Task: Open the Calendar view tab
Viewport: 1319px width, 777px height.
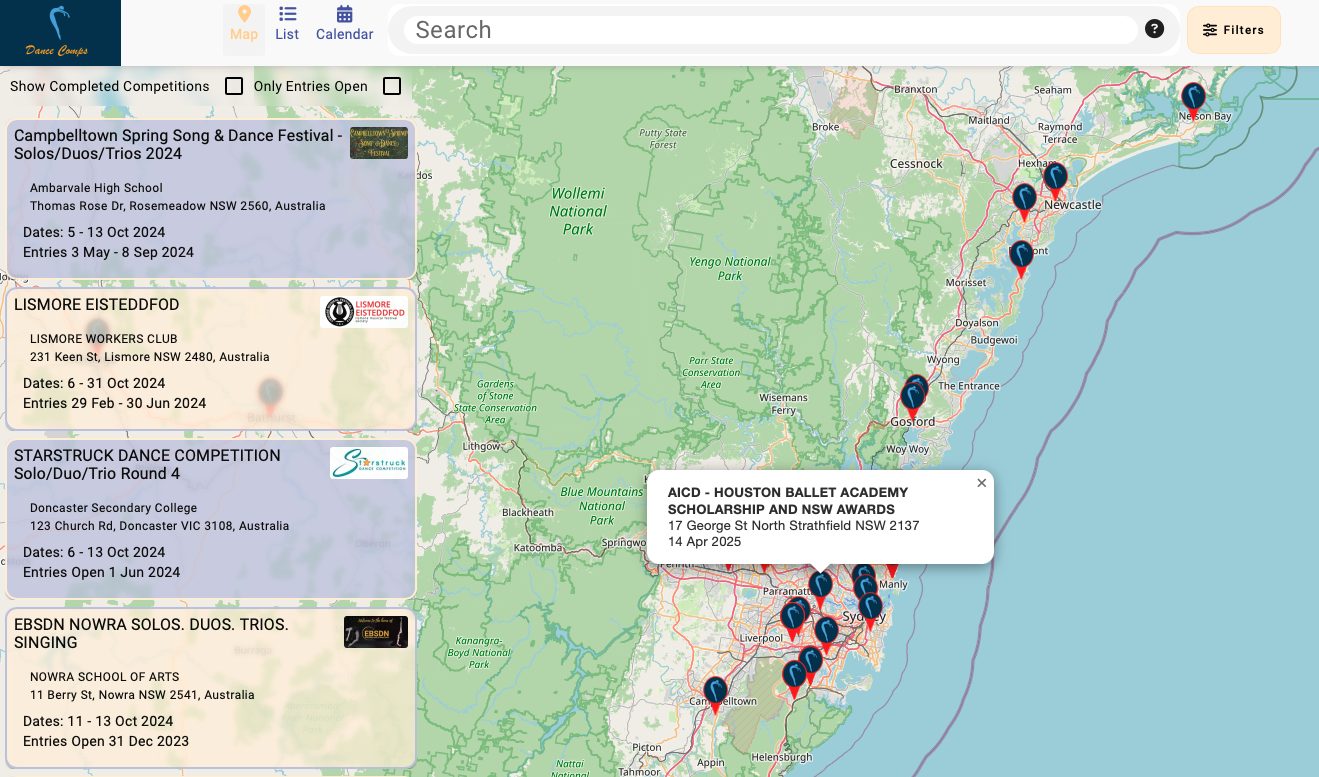Action: point(344,23)
